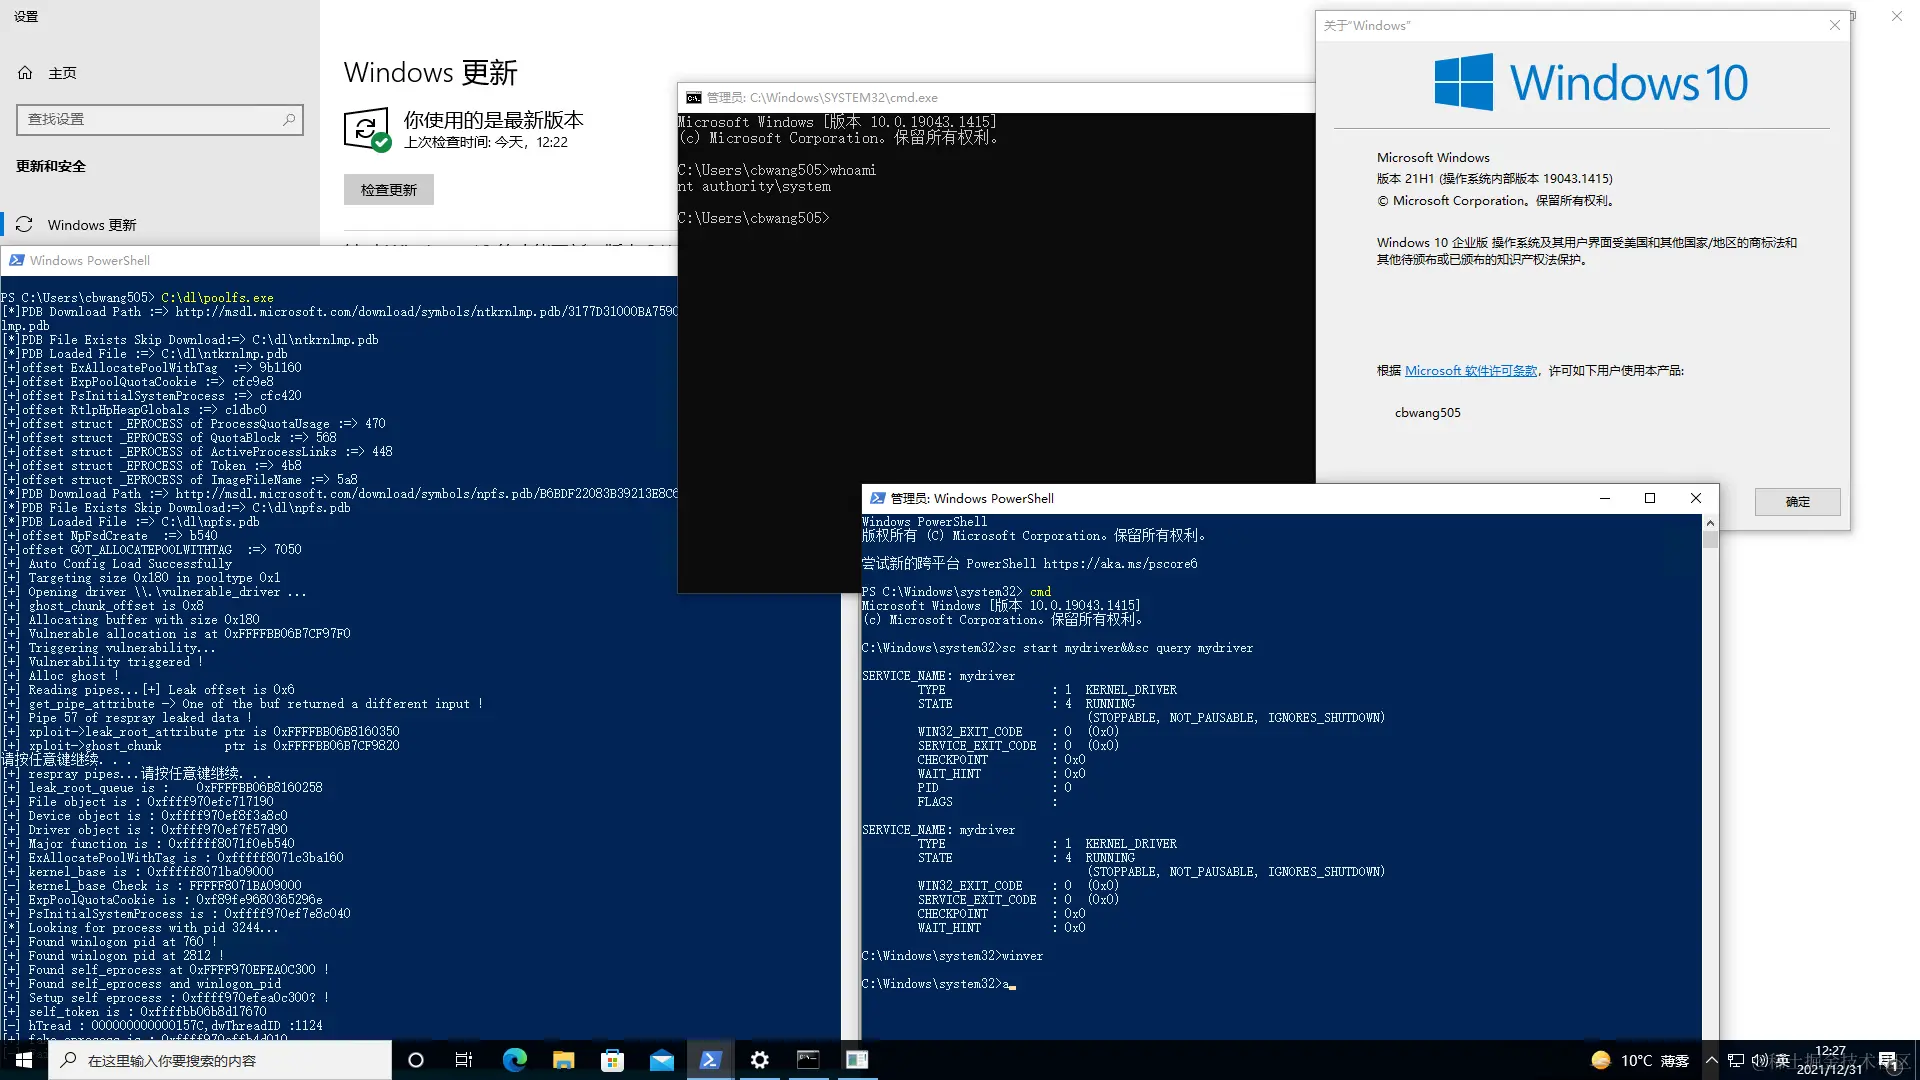
Task: Open Microsoft Store from the taskbar
Action: [x=612, y=1060]
